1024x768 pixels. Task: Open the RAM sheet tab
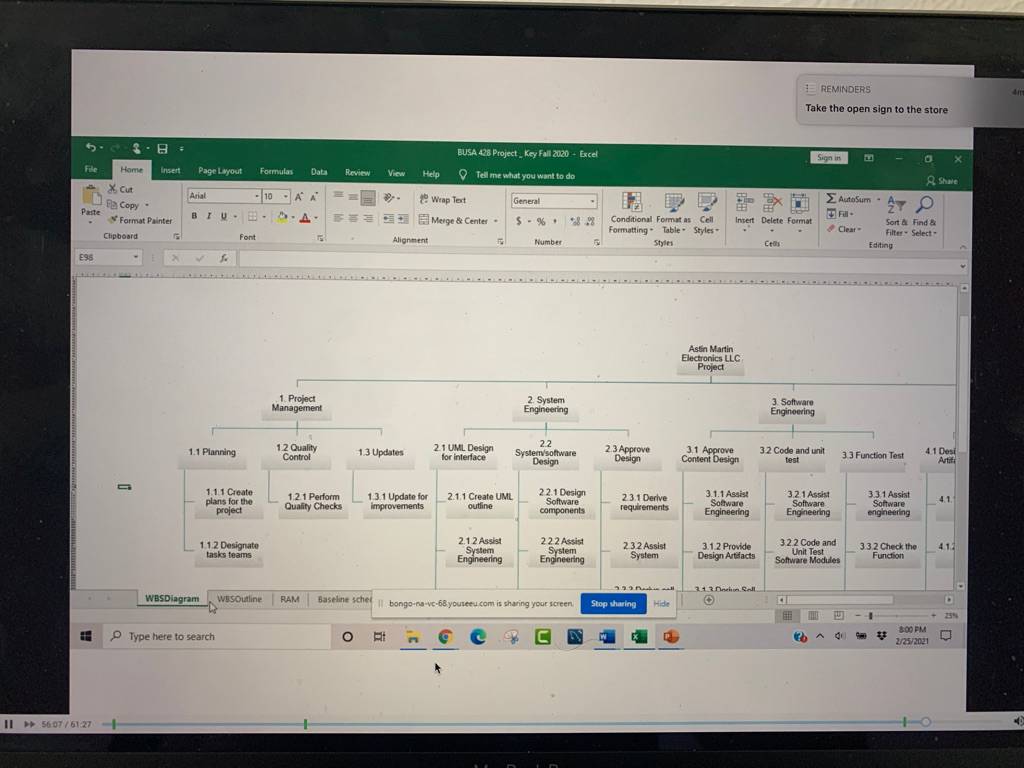coord(289,600)
